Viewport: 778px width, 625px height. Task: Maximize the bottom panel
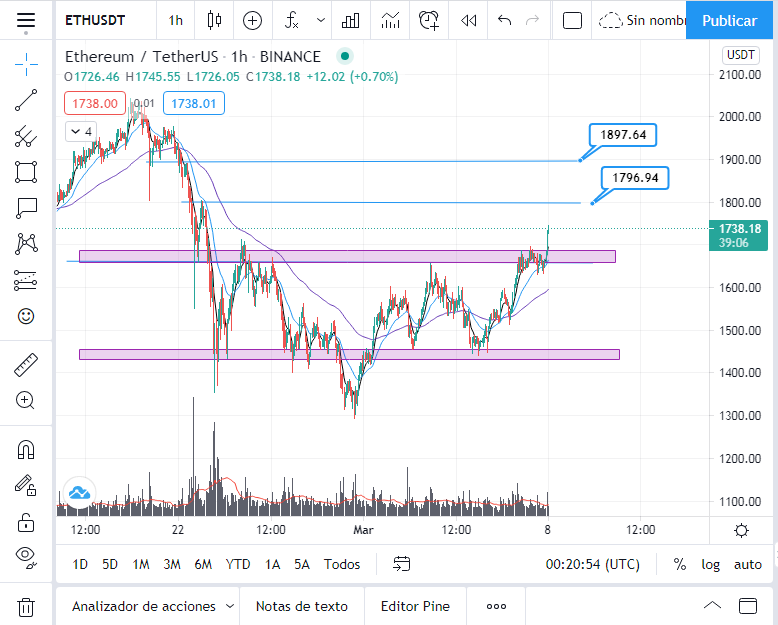[748, 606]
